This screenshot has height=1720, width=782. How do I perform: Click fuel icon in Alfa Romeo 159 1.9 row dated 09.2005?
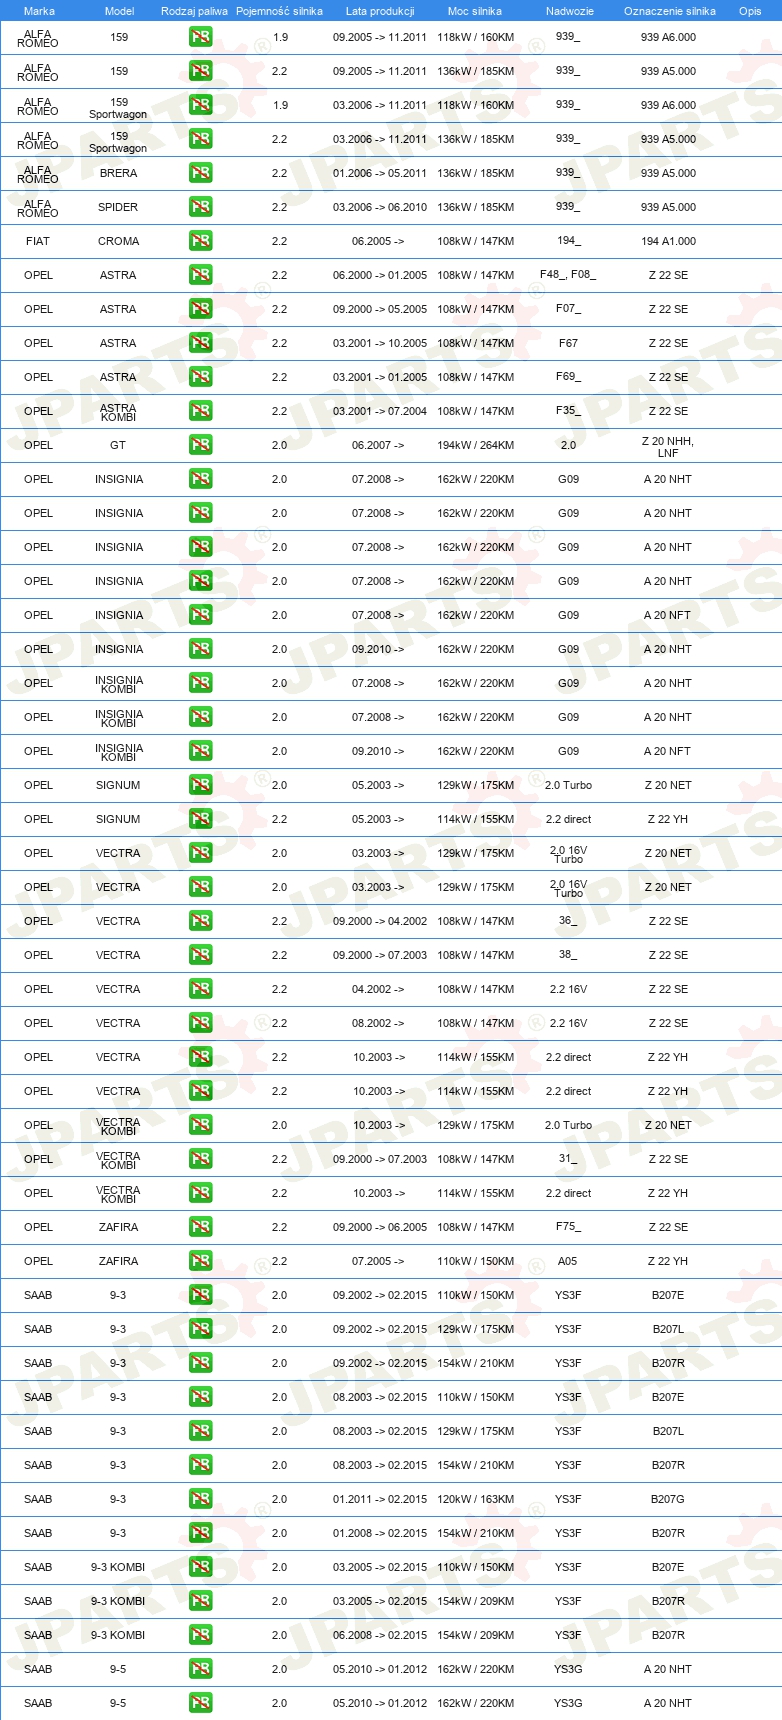[x=200, y=37]
